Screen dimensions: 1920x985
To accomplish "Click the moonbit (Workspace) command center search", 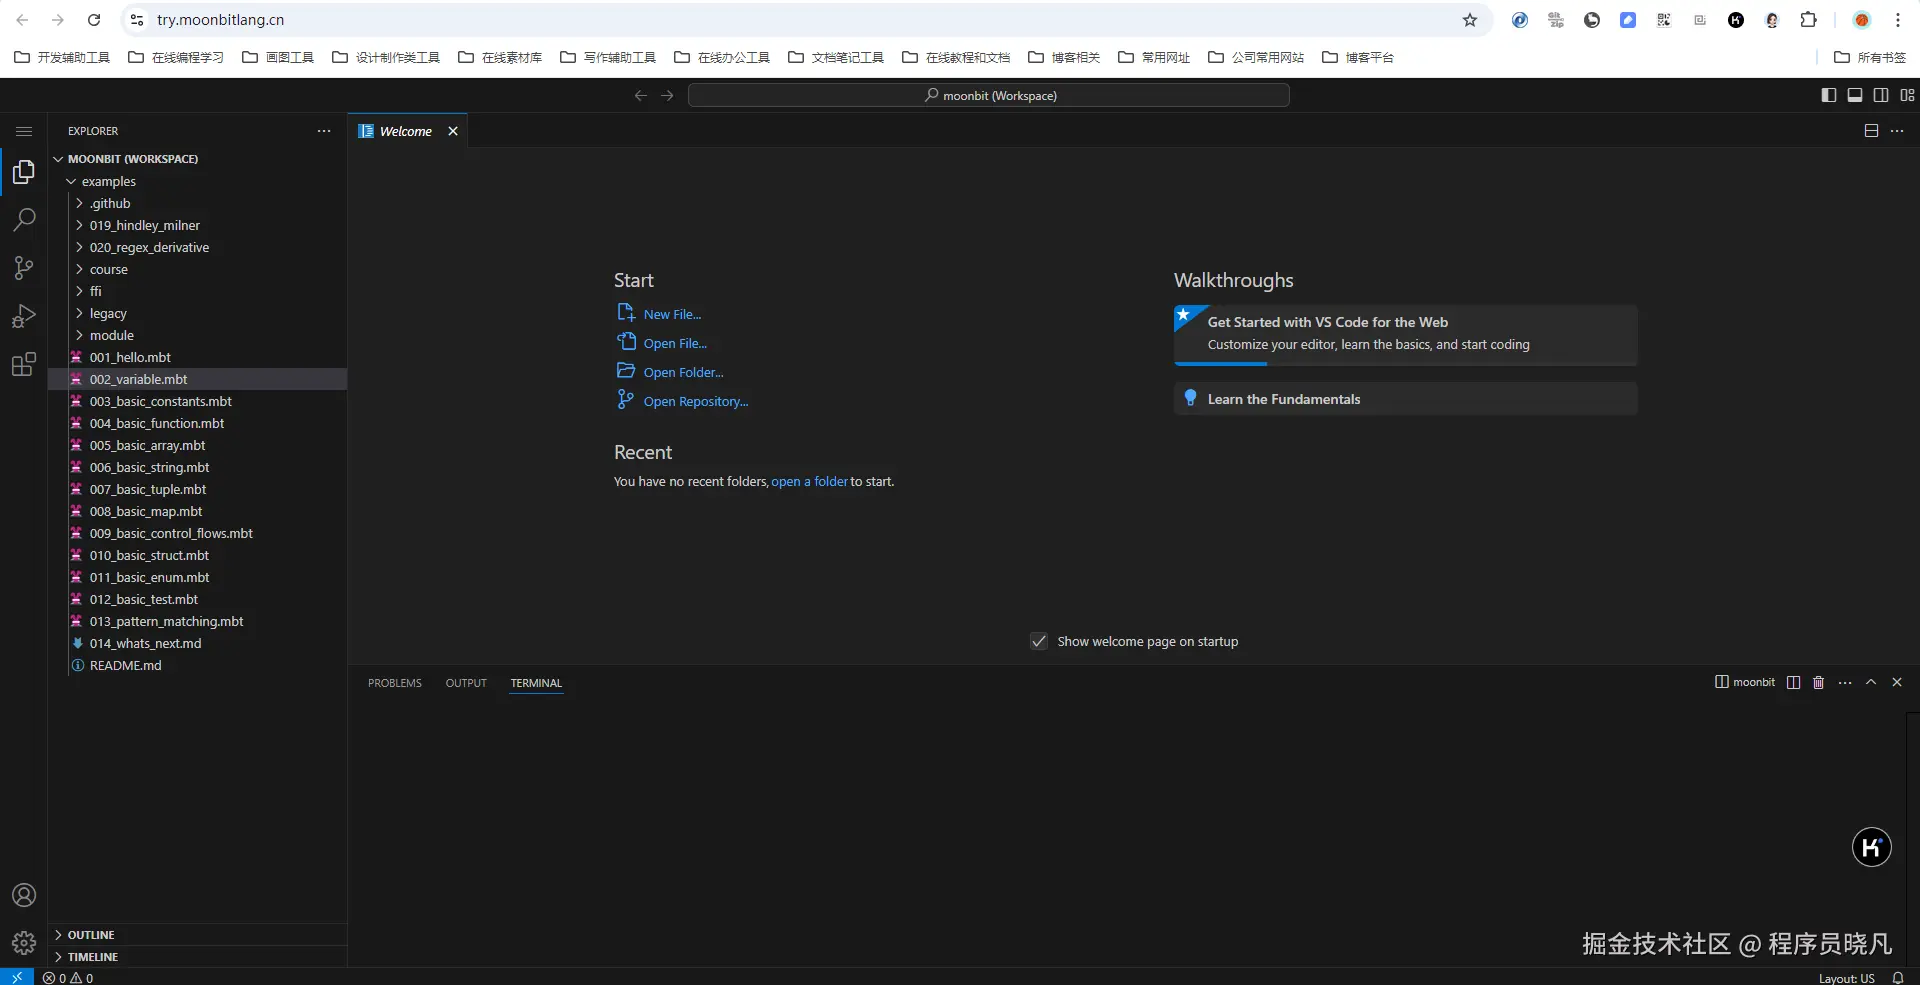I will [x=989, y=95].
